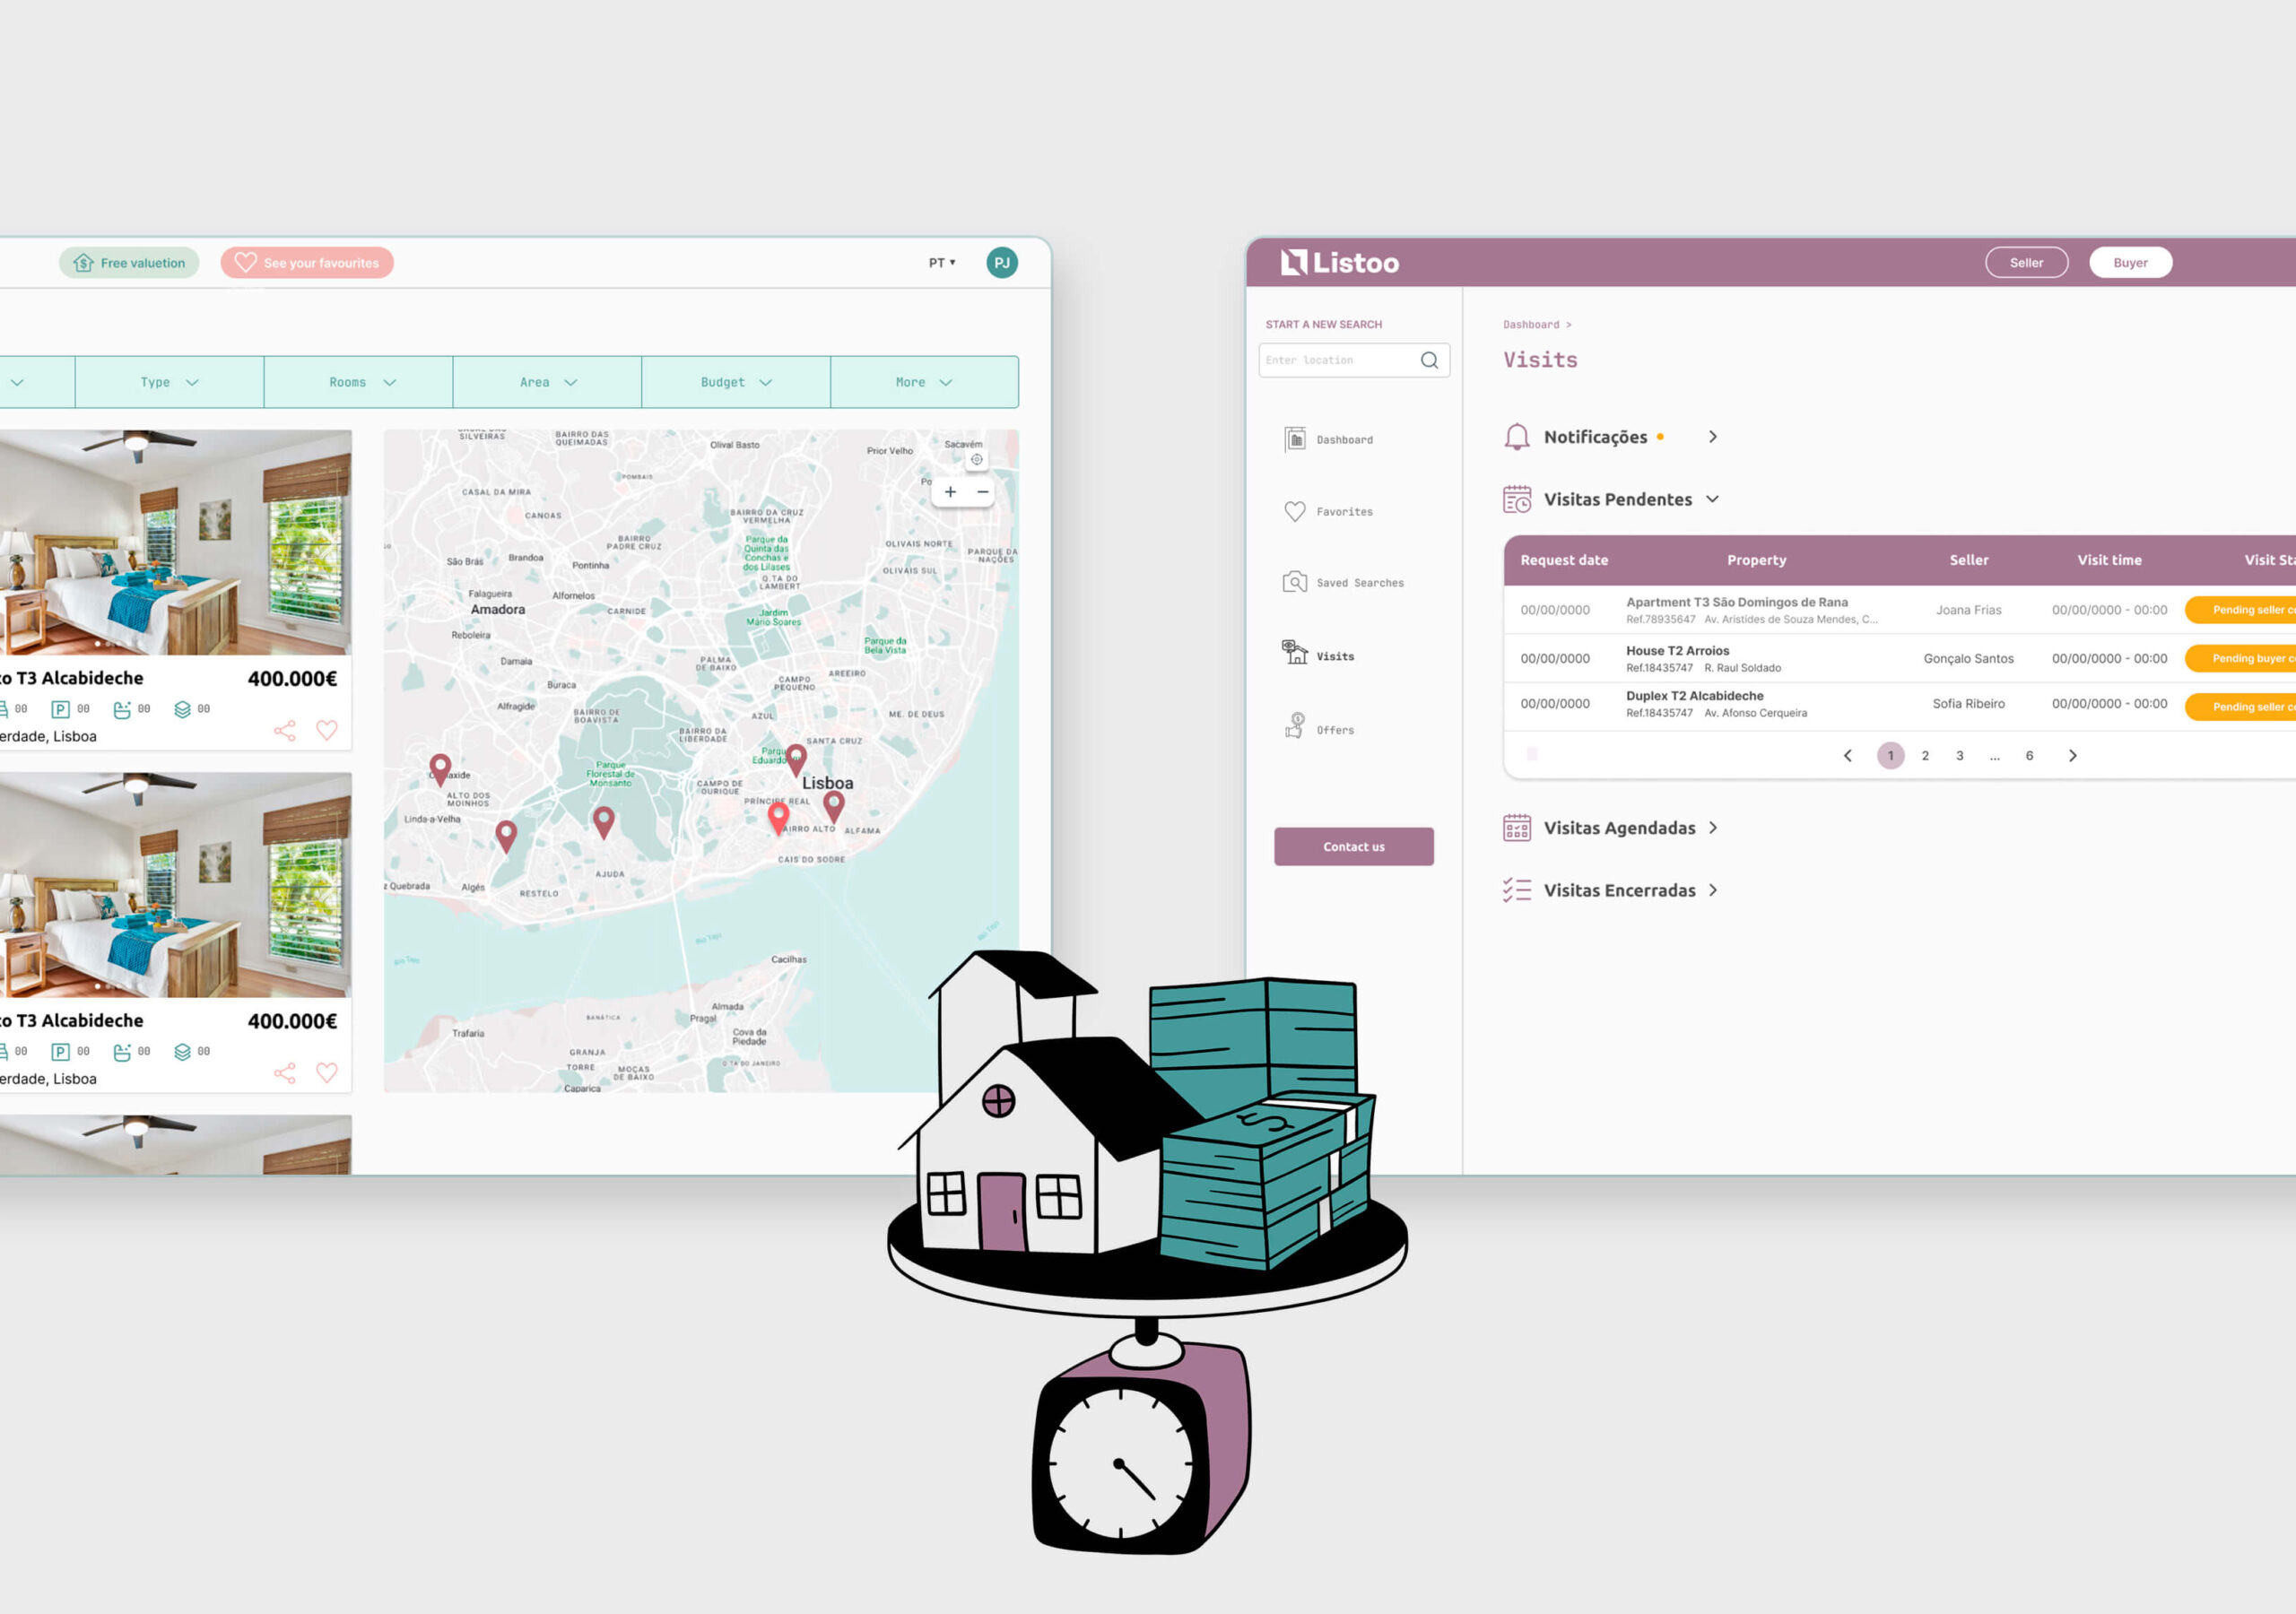Open the Budget filter dropdown
Screen dimensions: 2296x1614
tap(735, 382)
